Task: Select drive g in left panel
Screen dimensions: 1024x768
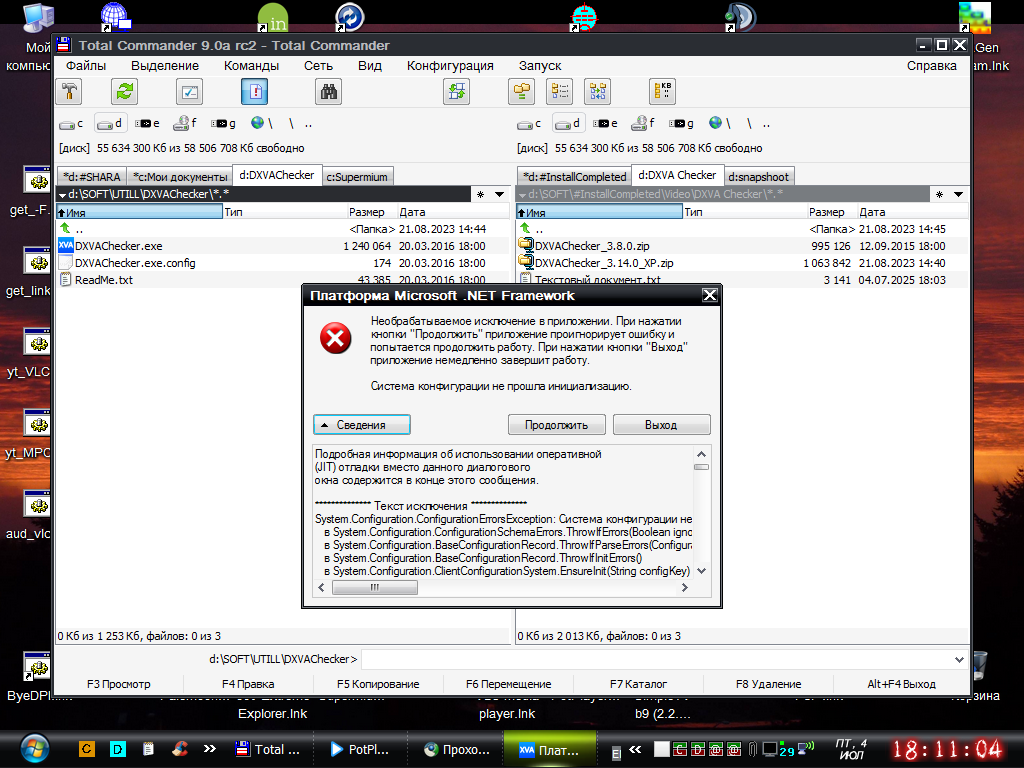Action: click(x=223, y=123)
